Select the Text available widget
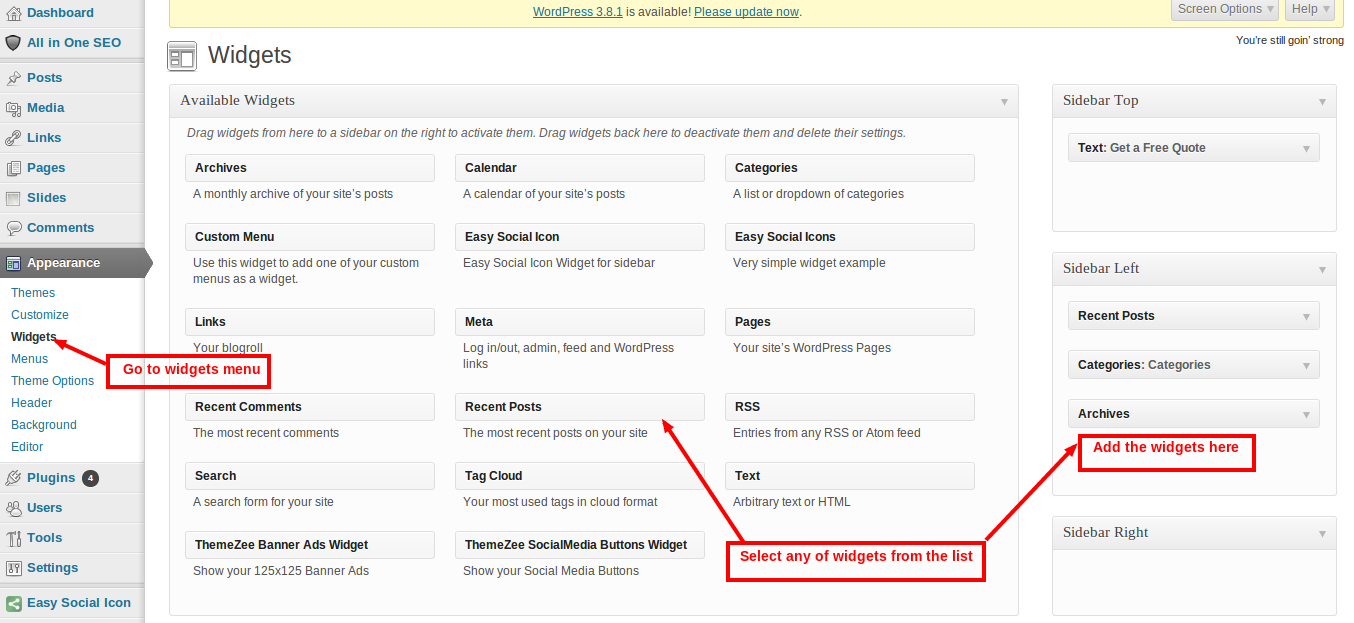This screenshot has width=1354, height=623. click(x=850, y=476)
